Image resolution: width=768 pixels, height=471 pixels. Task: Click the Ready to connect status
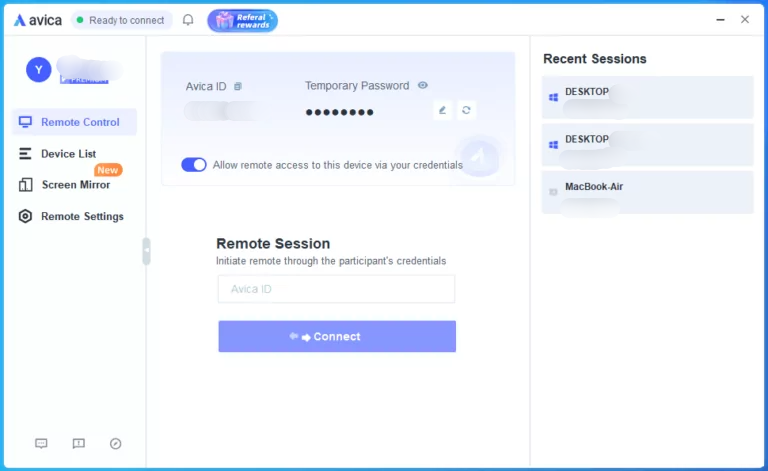121,20
